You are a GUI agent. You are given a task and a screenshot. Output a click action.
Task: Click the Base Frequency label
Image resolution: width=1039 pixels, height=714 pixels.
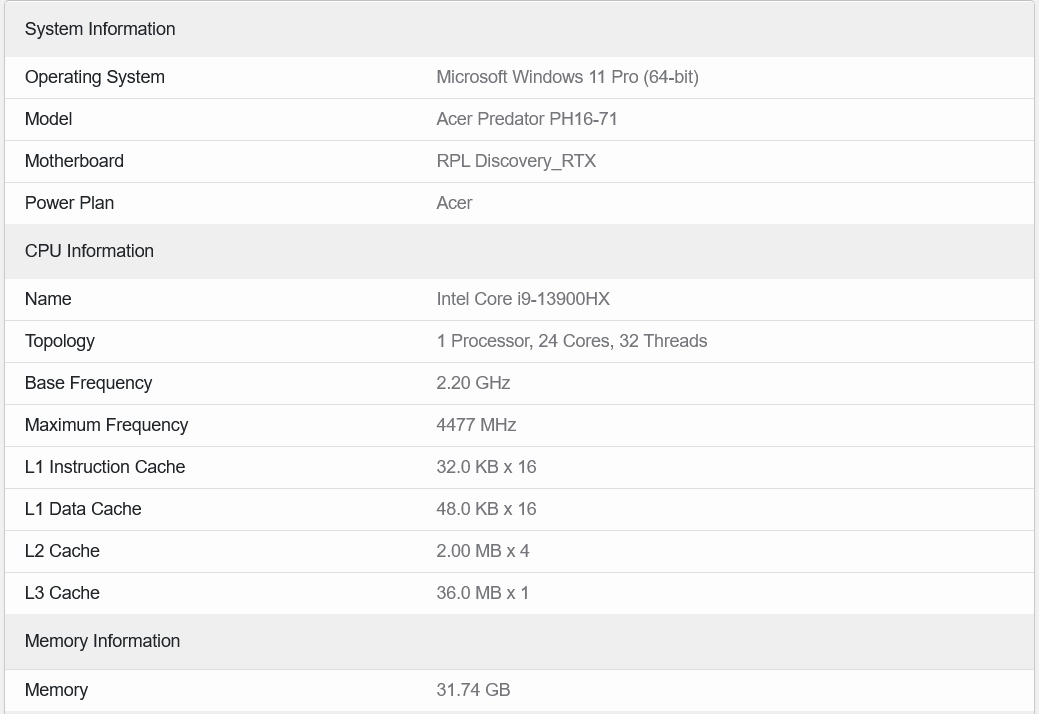88,383
